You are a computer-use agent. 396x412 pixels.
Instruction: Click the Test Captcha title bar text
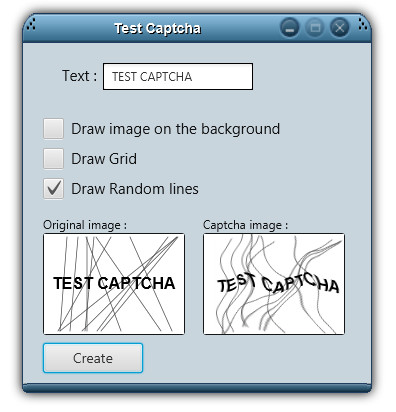tap(157, 28)
